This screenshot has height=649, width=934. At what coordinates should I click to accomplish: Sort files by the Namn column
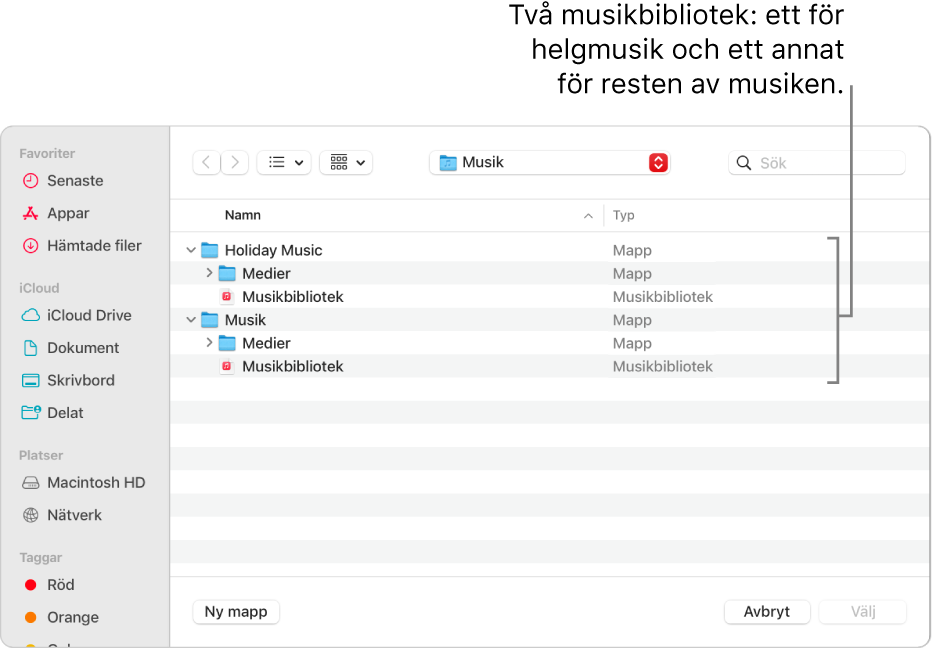click(x=243, y=215)
